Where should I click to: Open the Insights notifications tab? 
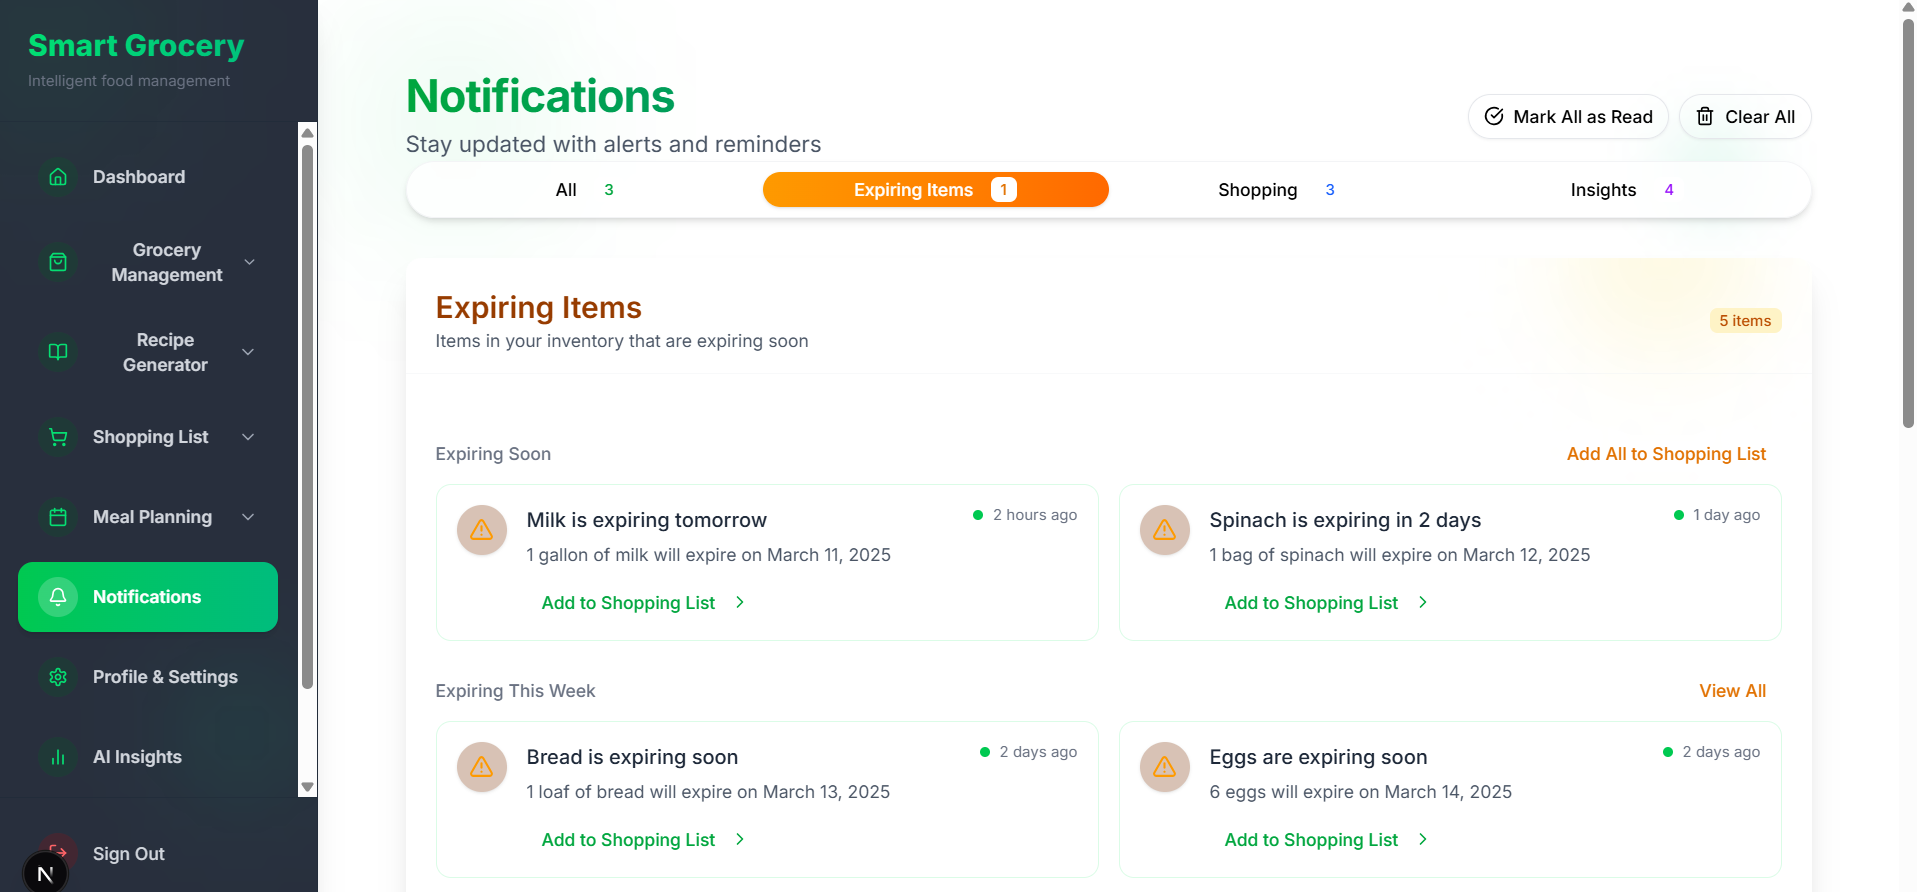pyautogui.click(x=1621, y=190)
